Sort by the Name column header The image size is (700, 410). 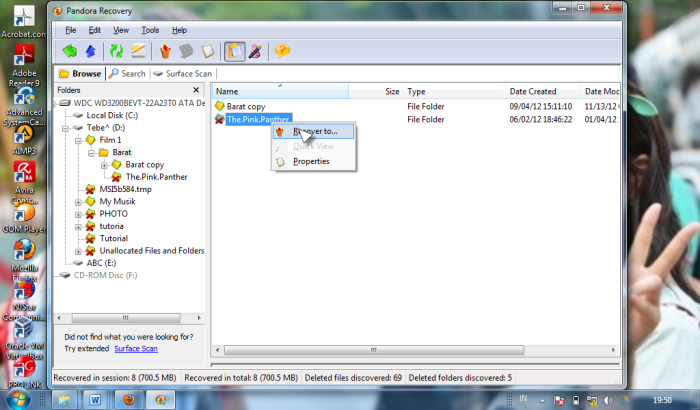click(280, 91)
